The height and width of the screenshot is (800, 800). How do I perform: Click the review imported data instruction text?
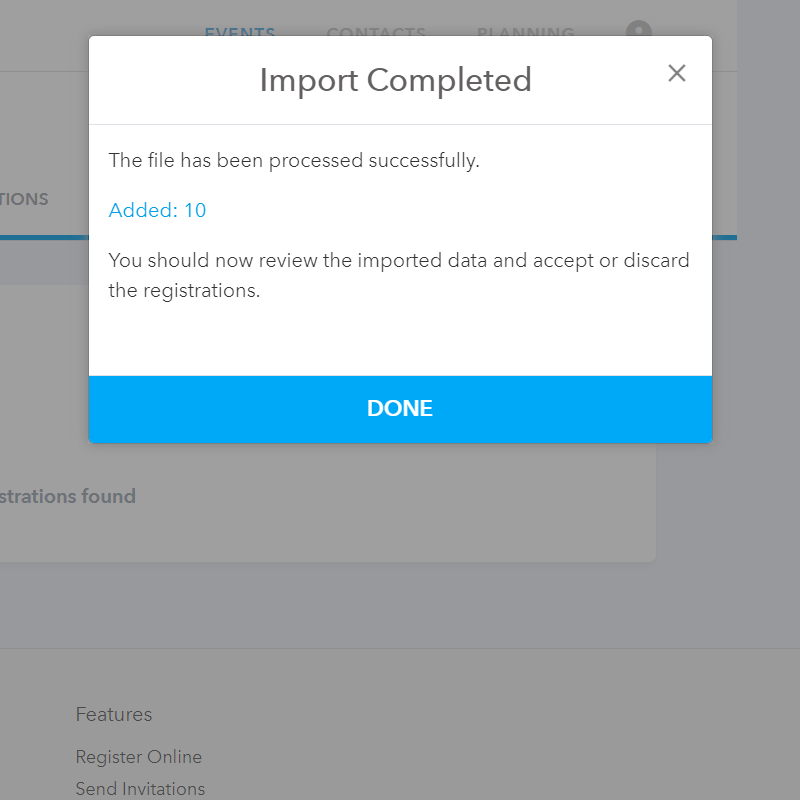coord(398,275)
